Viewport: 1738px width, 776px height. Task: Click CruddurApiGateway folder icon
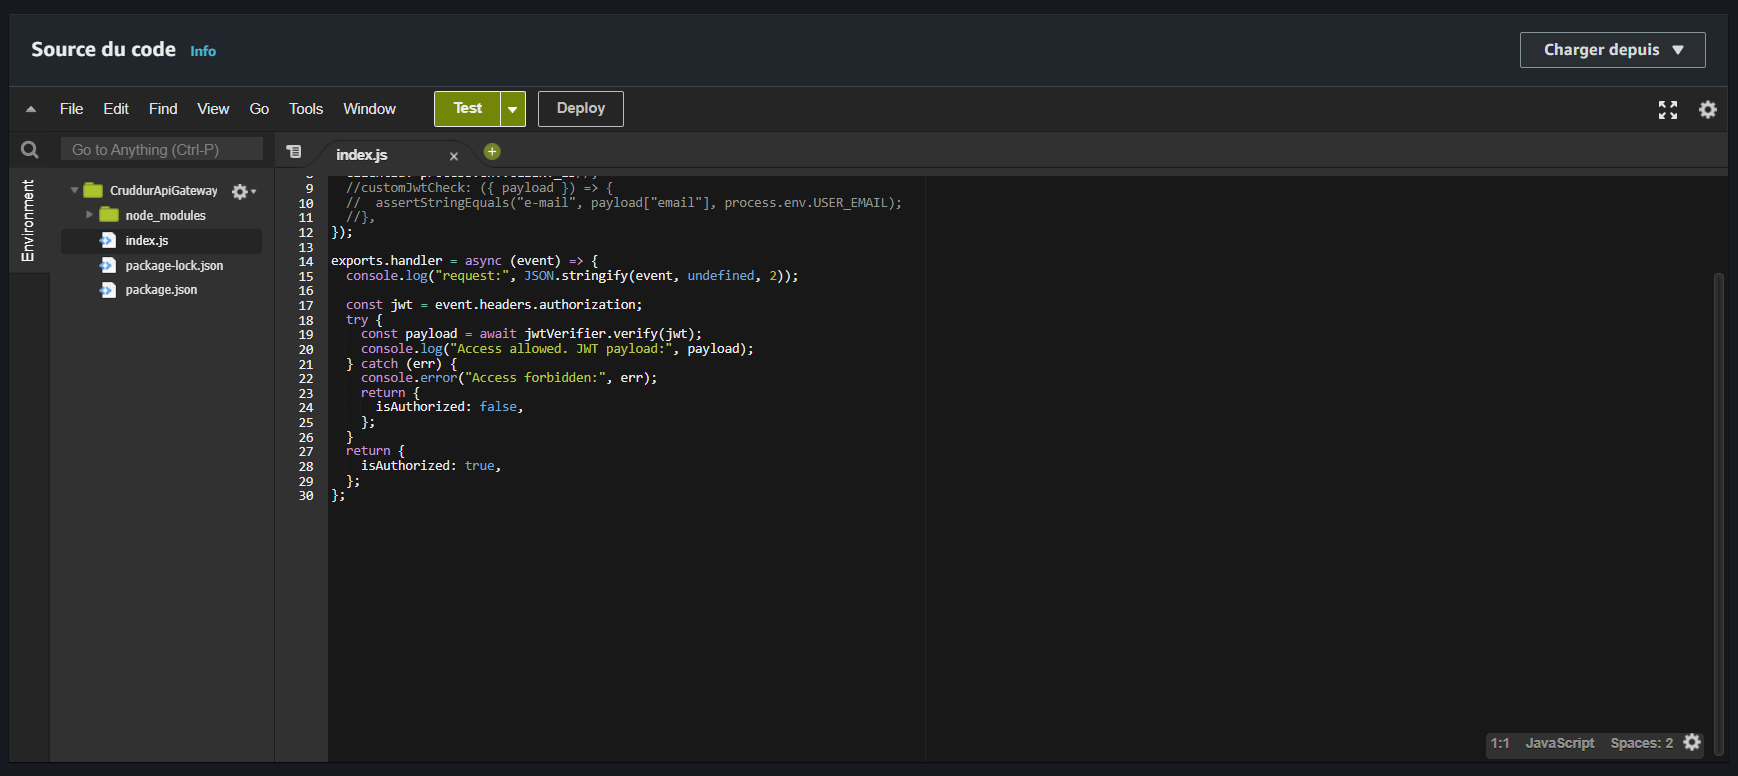(x=94, y=190)
